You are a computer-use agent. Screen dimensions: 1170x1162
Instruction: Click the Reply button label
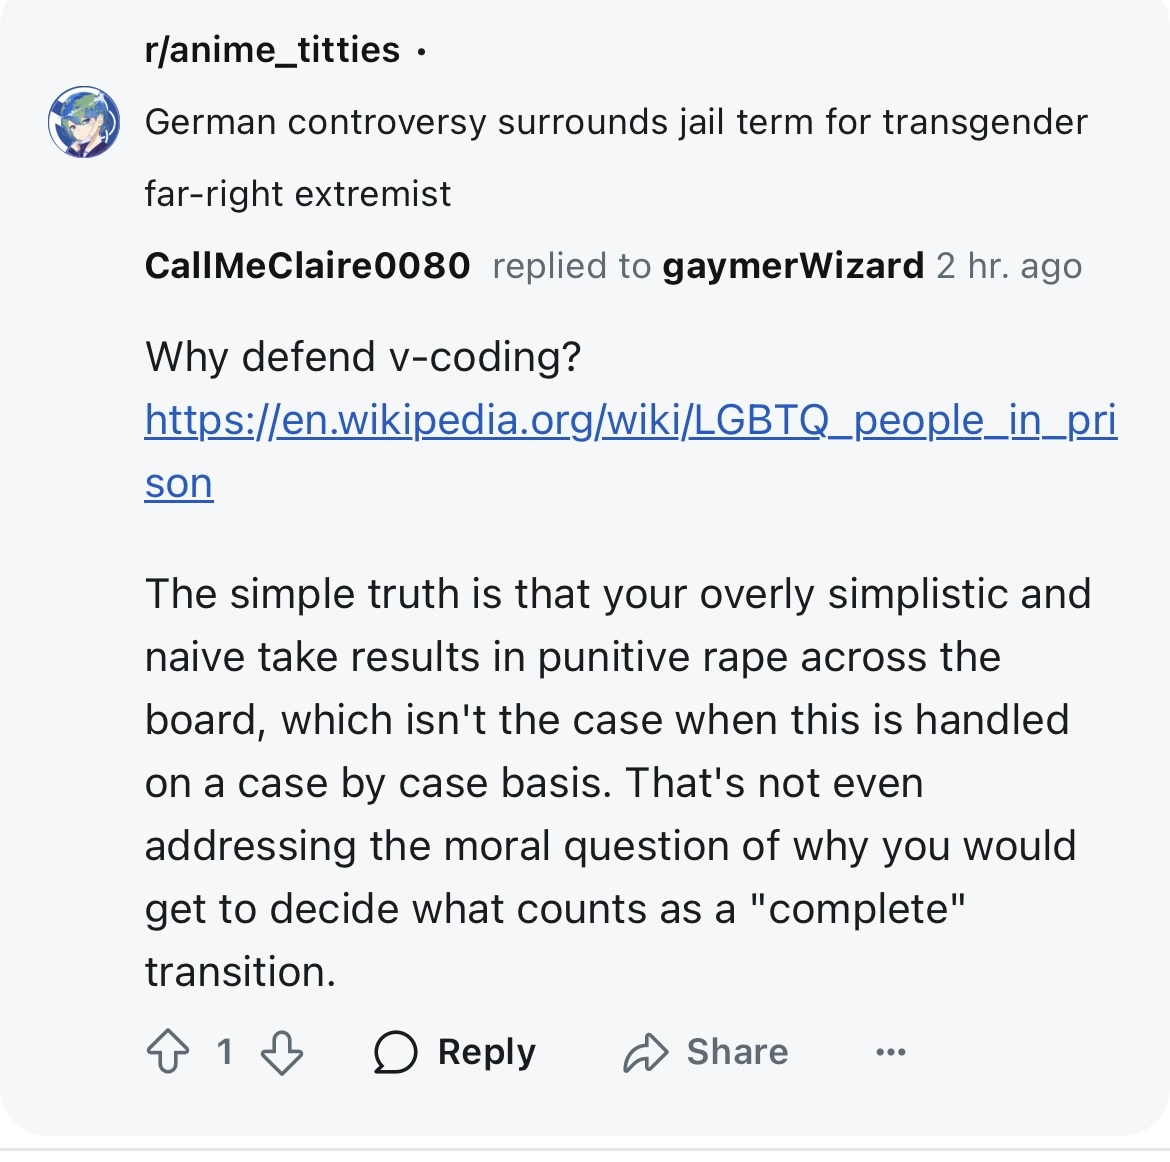pyautogui.click(x=487, y=1052)
